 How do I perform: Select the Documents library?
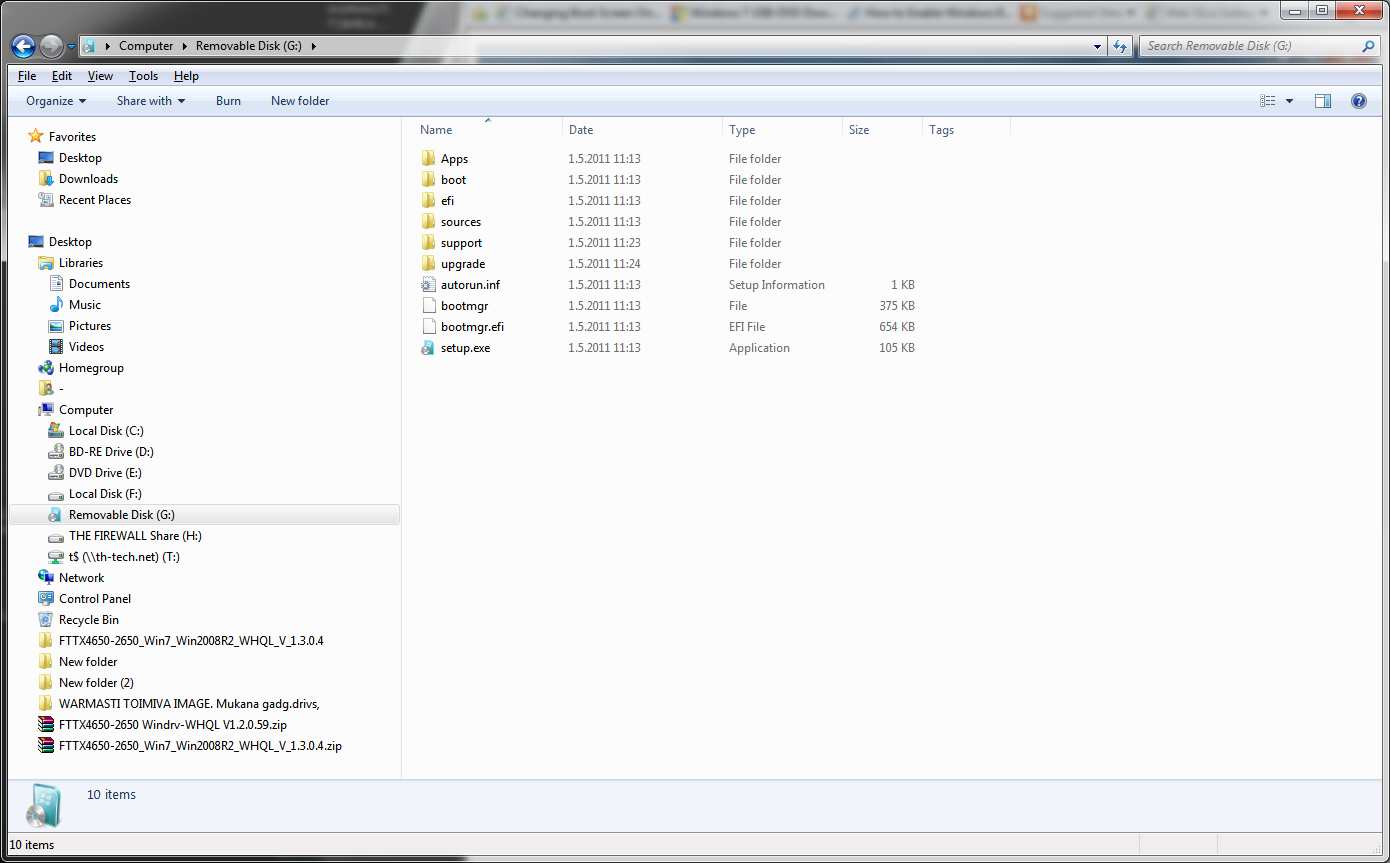(99, 284)
